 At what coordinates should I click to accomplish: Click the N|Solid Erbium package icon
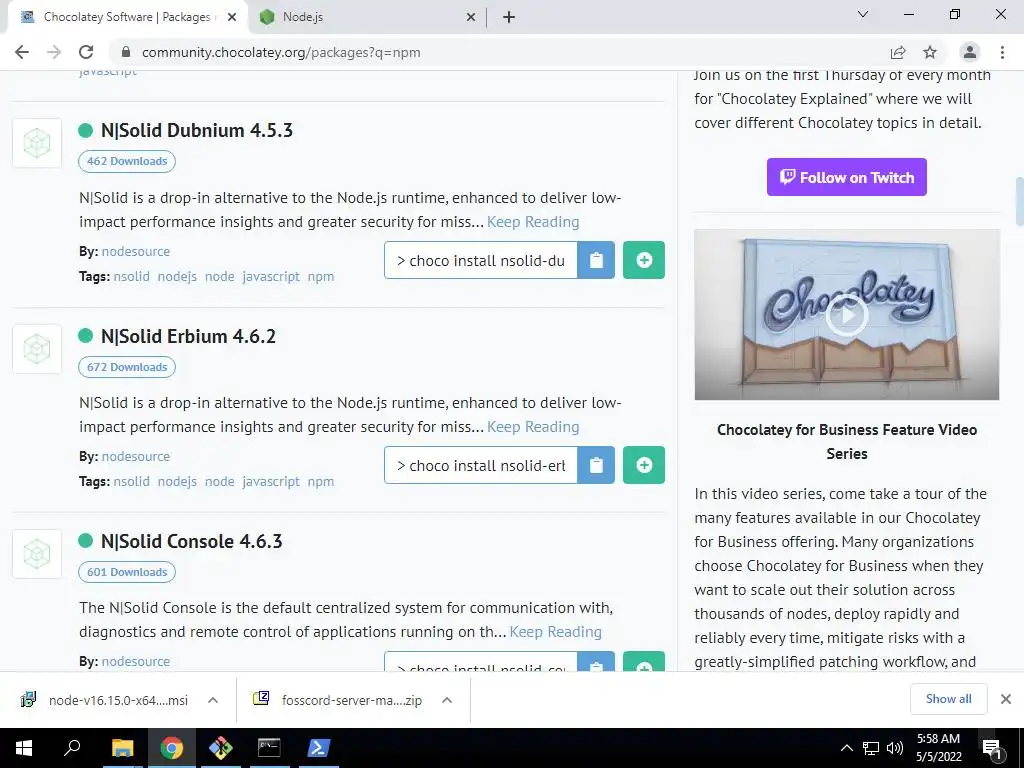(x=37, y=349)
